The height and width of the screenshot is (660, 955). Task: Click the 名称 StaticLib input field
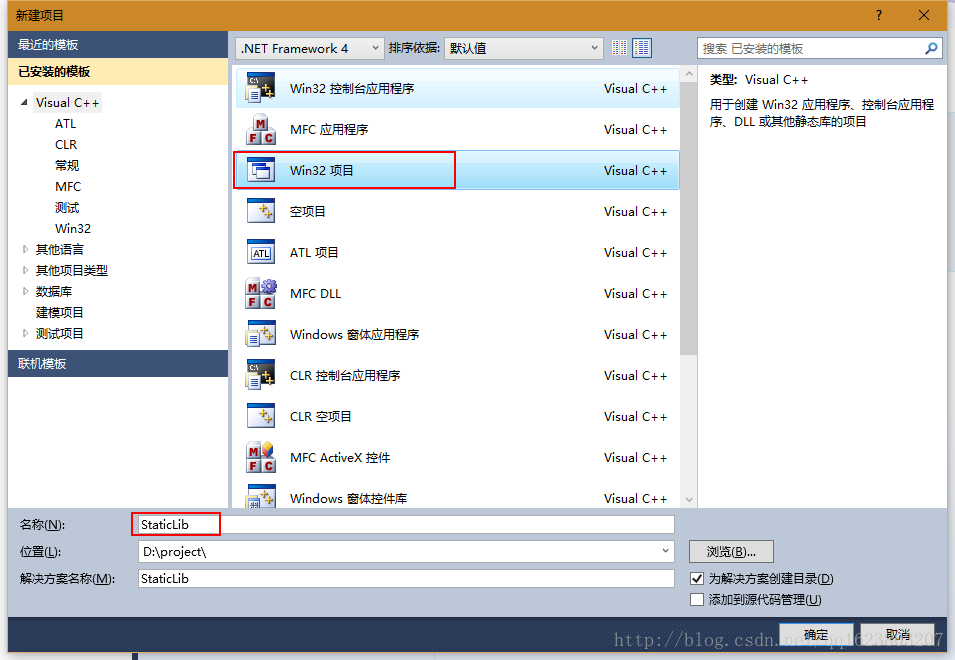pos(406,524)
